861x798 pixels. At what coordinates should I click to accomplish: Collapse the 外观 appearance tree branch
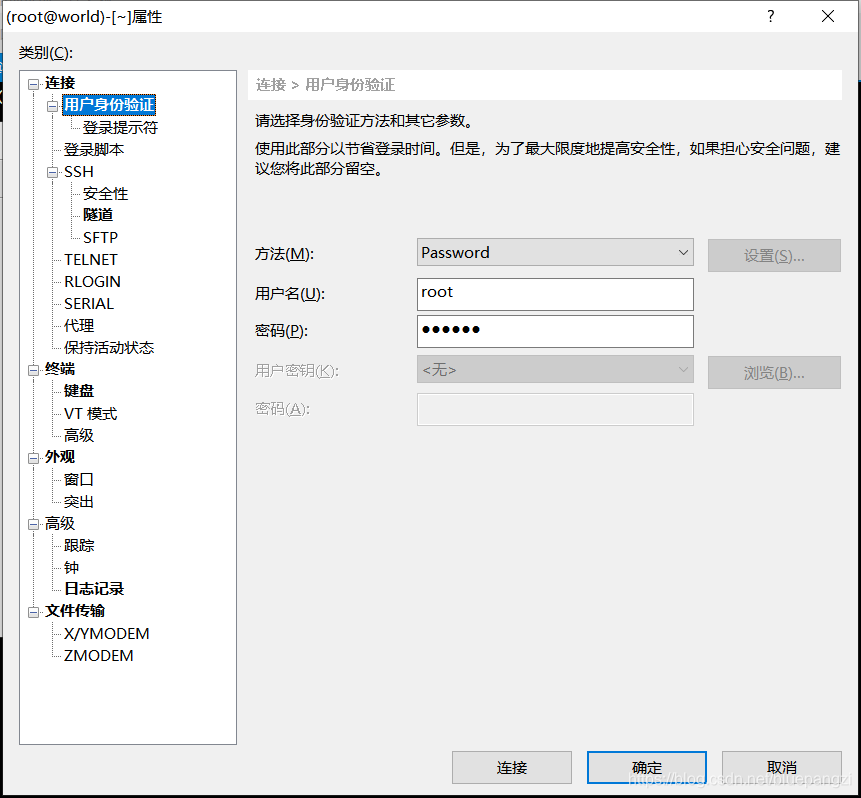pos(34,456)
